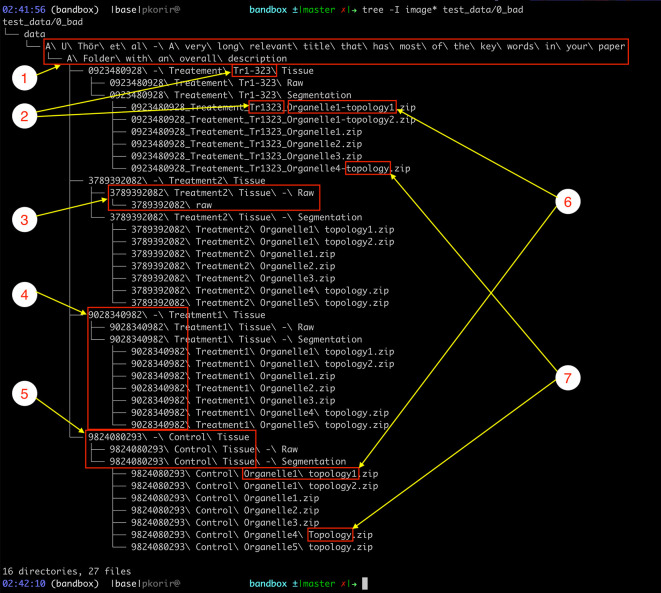Select 9824080293 Control Organelle5 topology.zip
Image resolution: width=661 pixels, height=593 pixels.
pos(252,547)
